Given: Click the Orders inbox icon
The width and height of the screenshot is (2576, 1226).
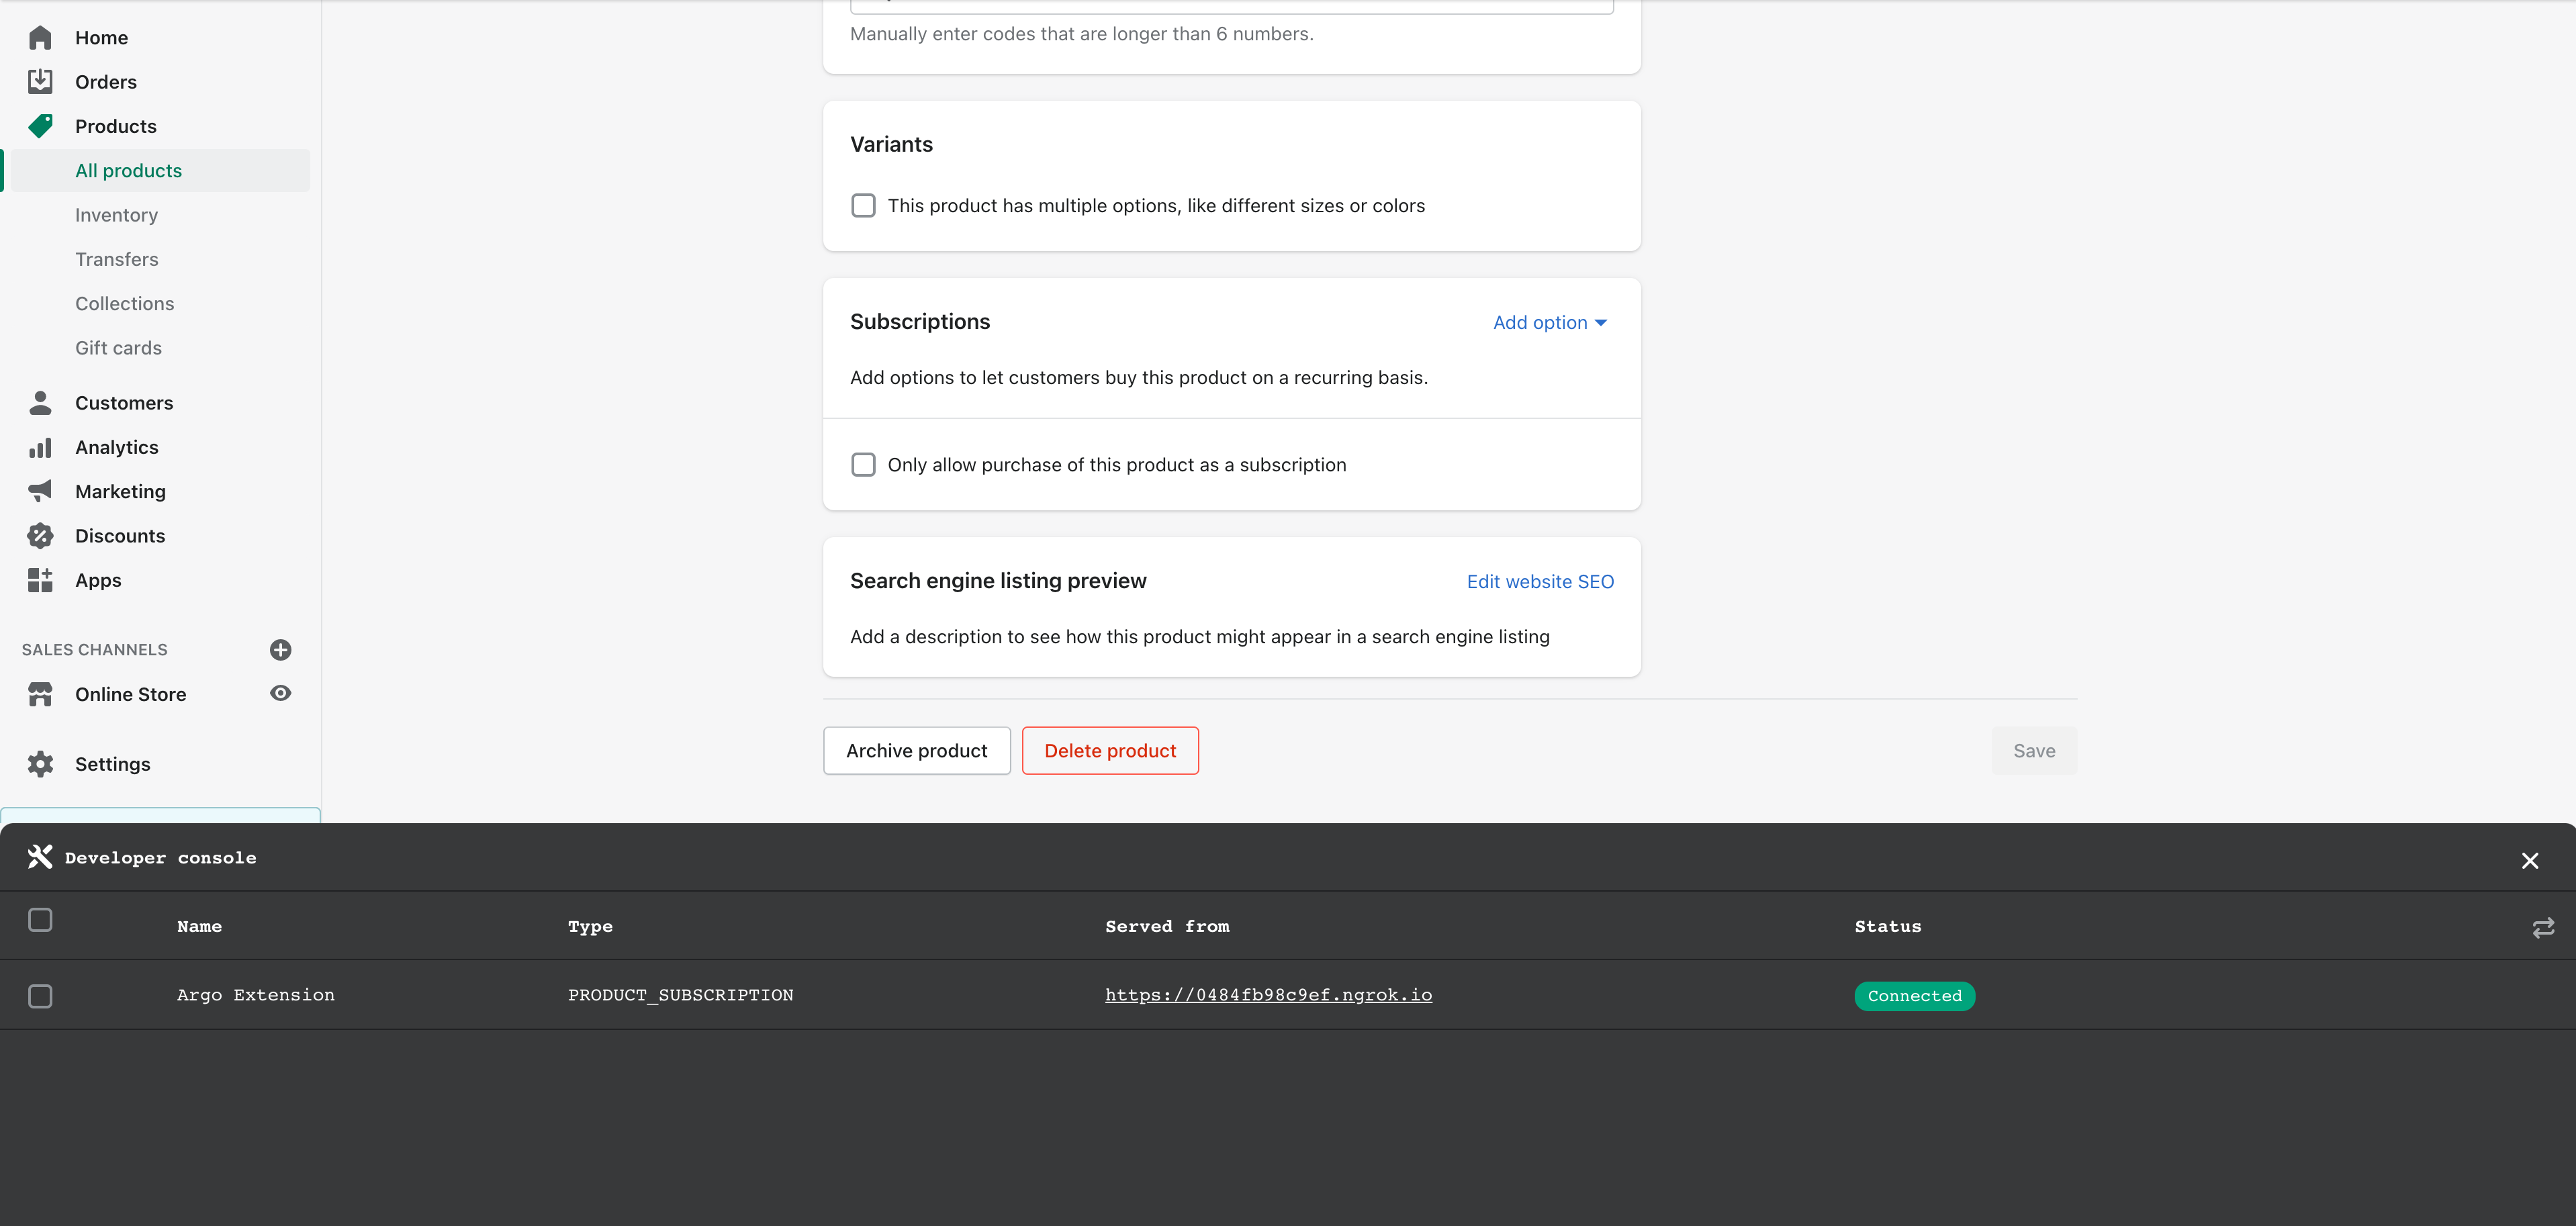Looking at the screenshot, I should point(40,82).
